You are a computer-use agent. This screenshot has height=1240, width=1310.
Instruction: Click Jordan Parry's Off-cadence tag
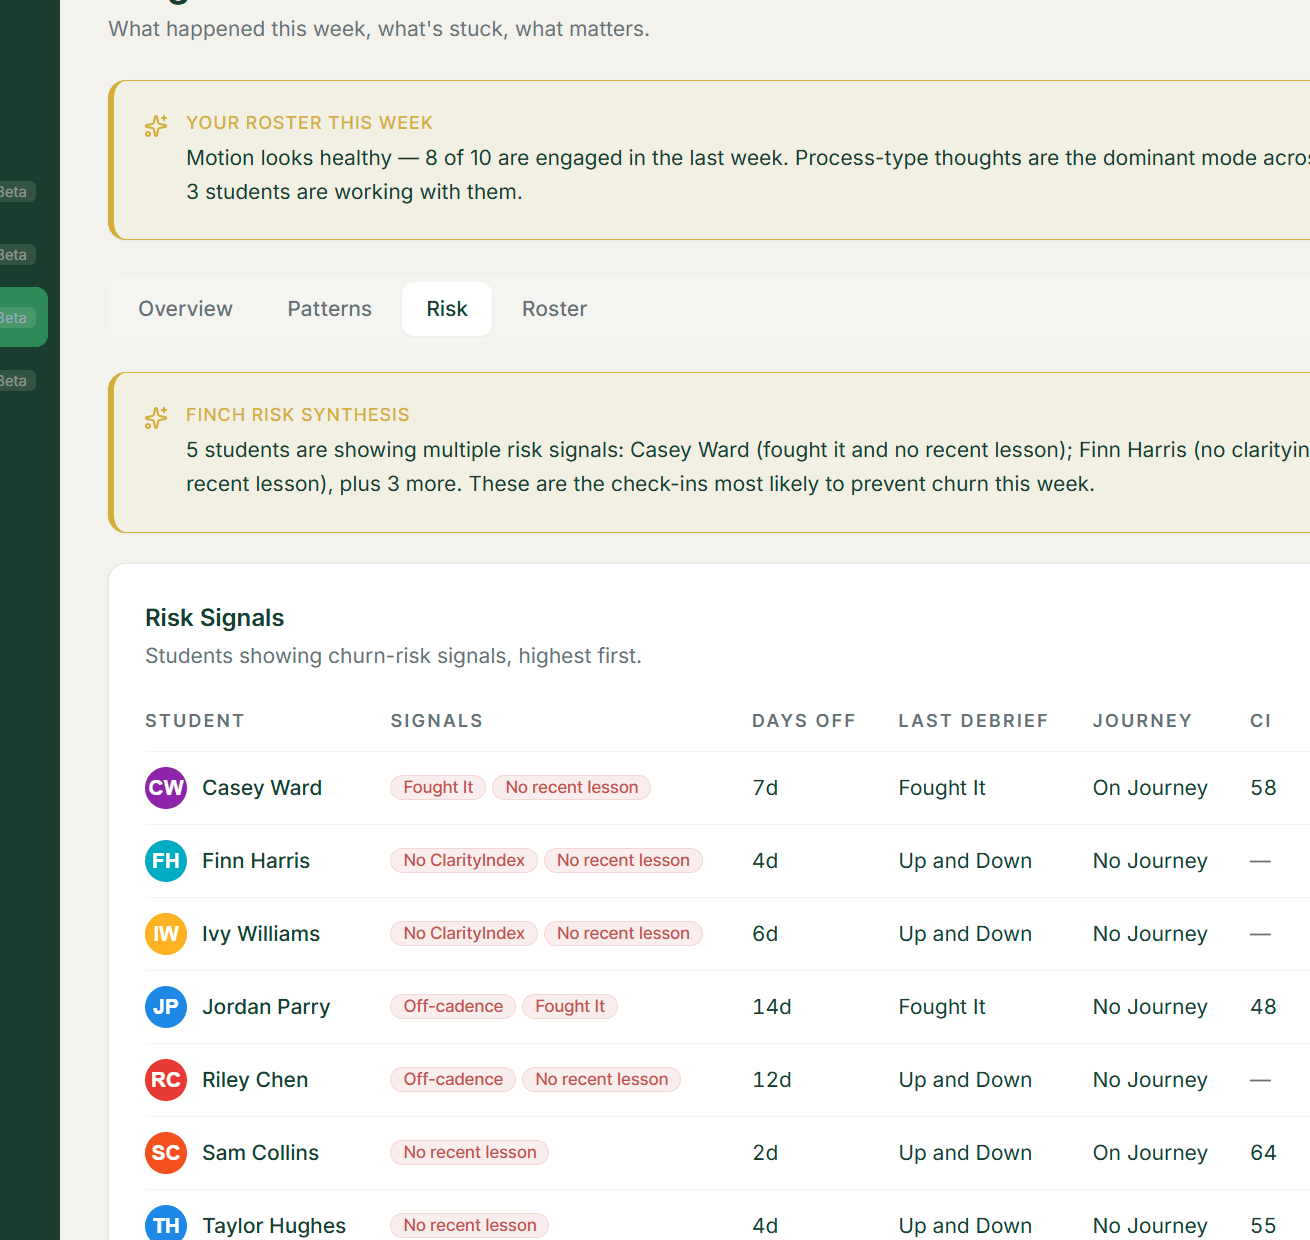click(x=453, y=1007)
